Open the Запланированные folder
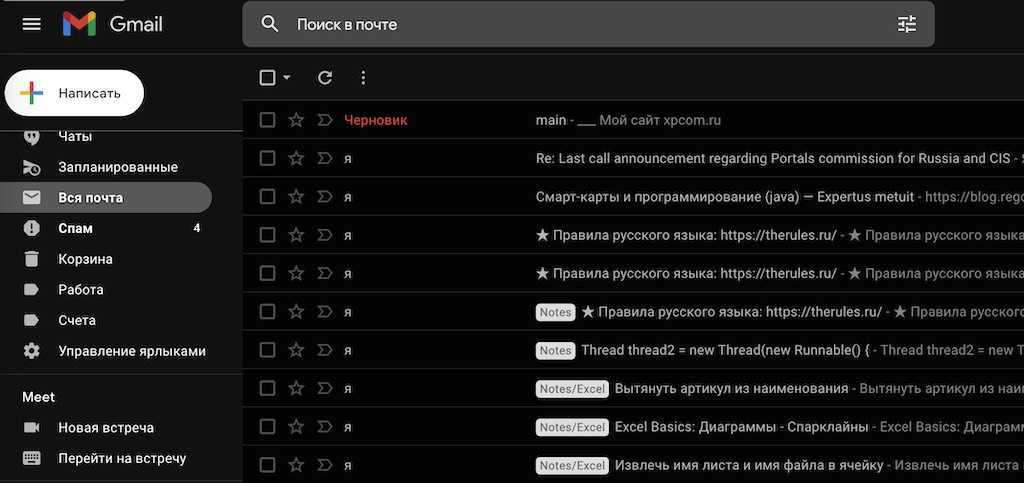1024x483 pixels. click(117, 167)
